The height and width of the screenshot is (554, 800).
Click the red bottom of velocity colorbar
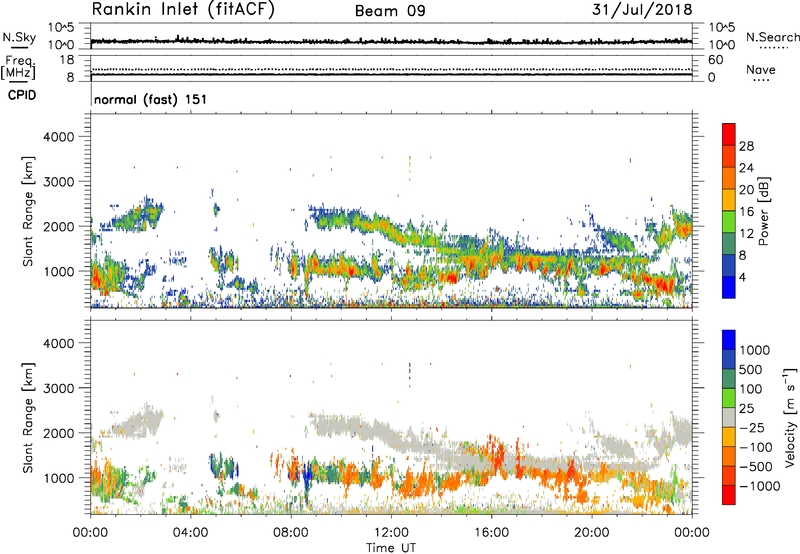click(x=729, y=495)
